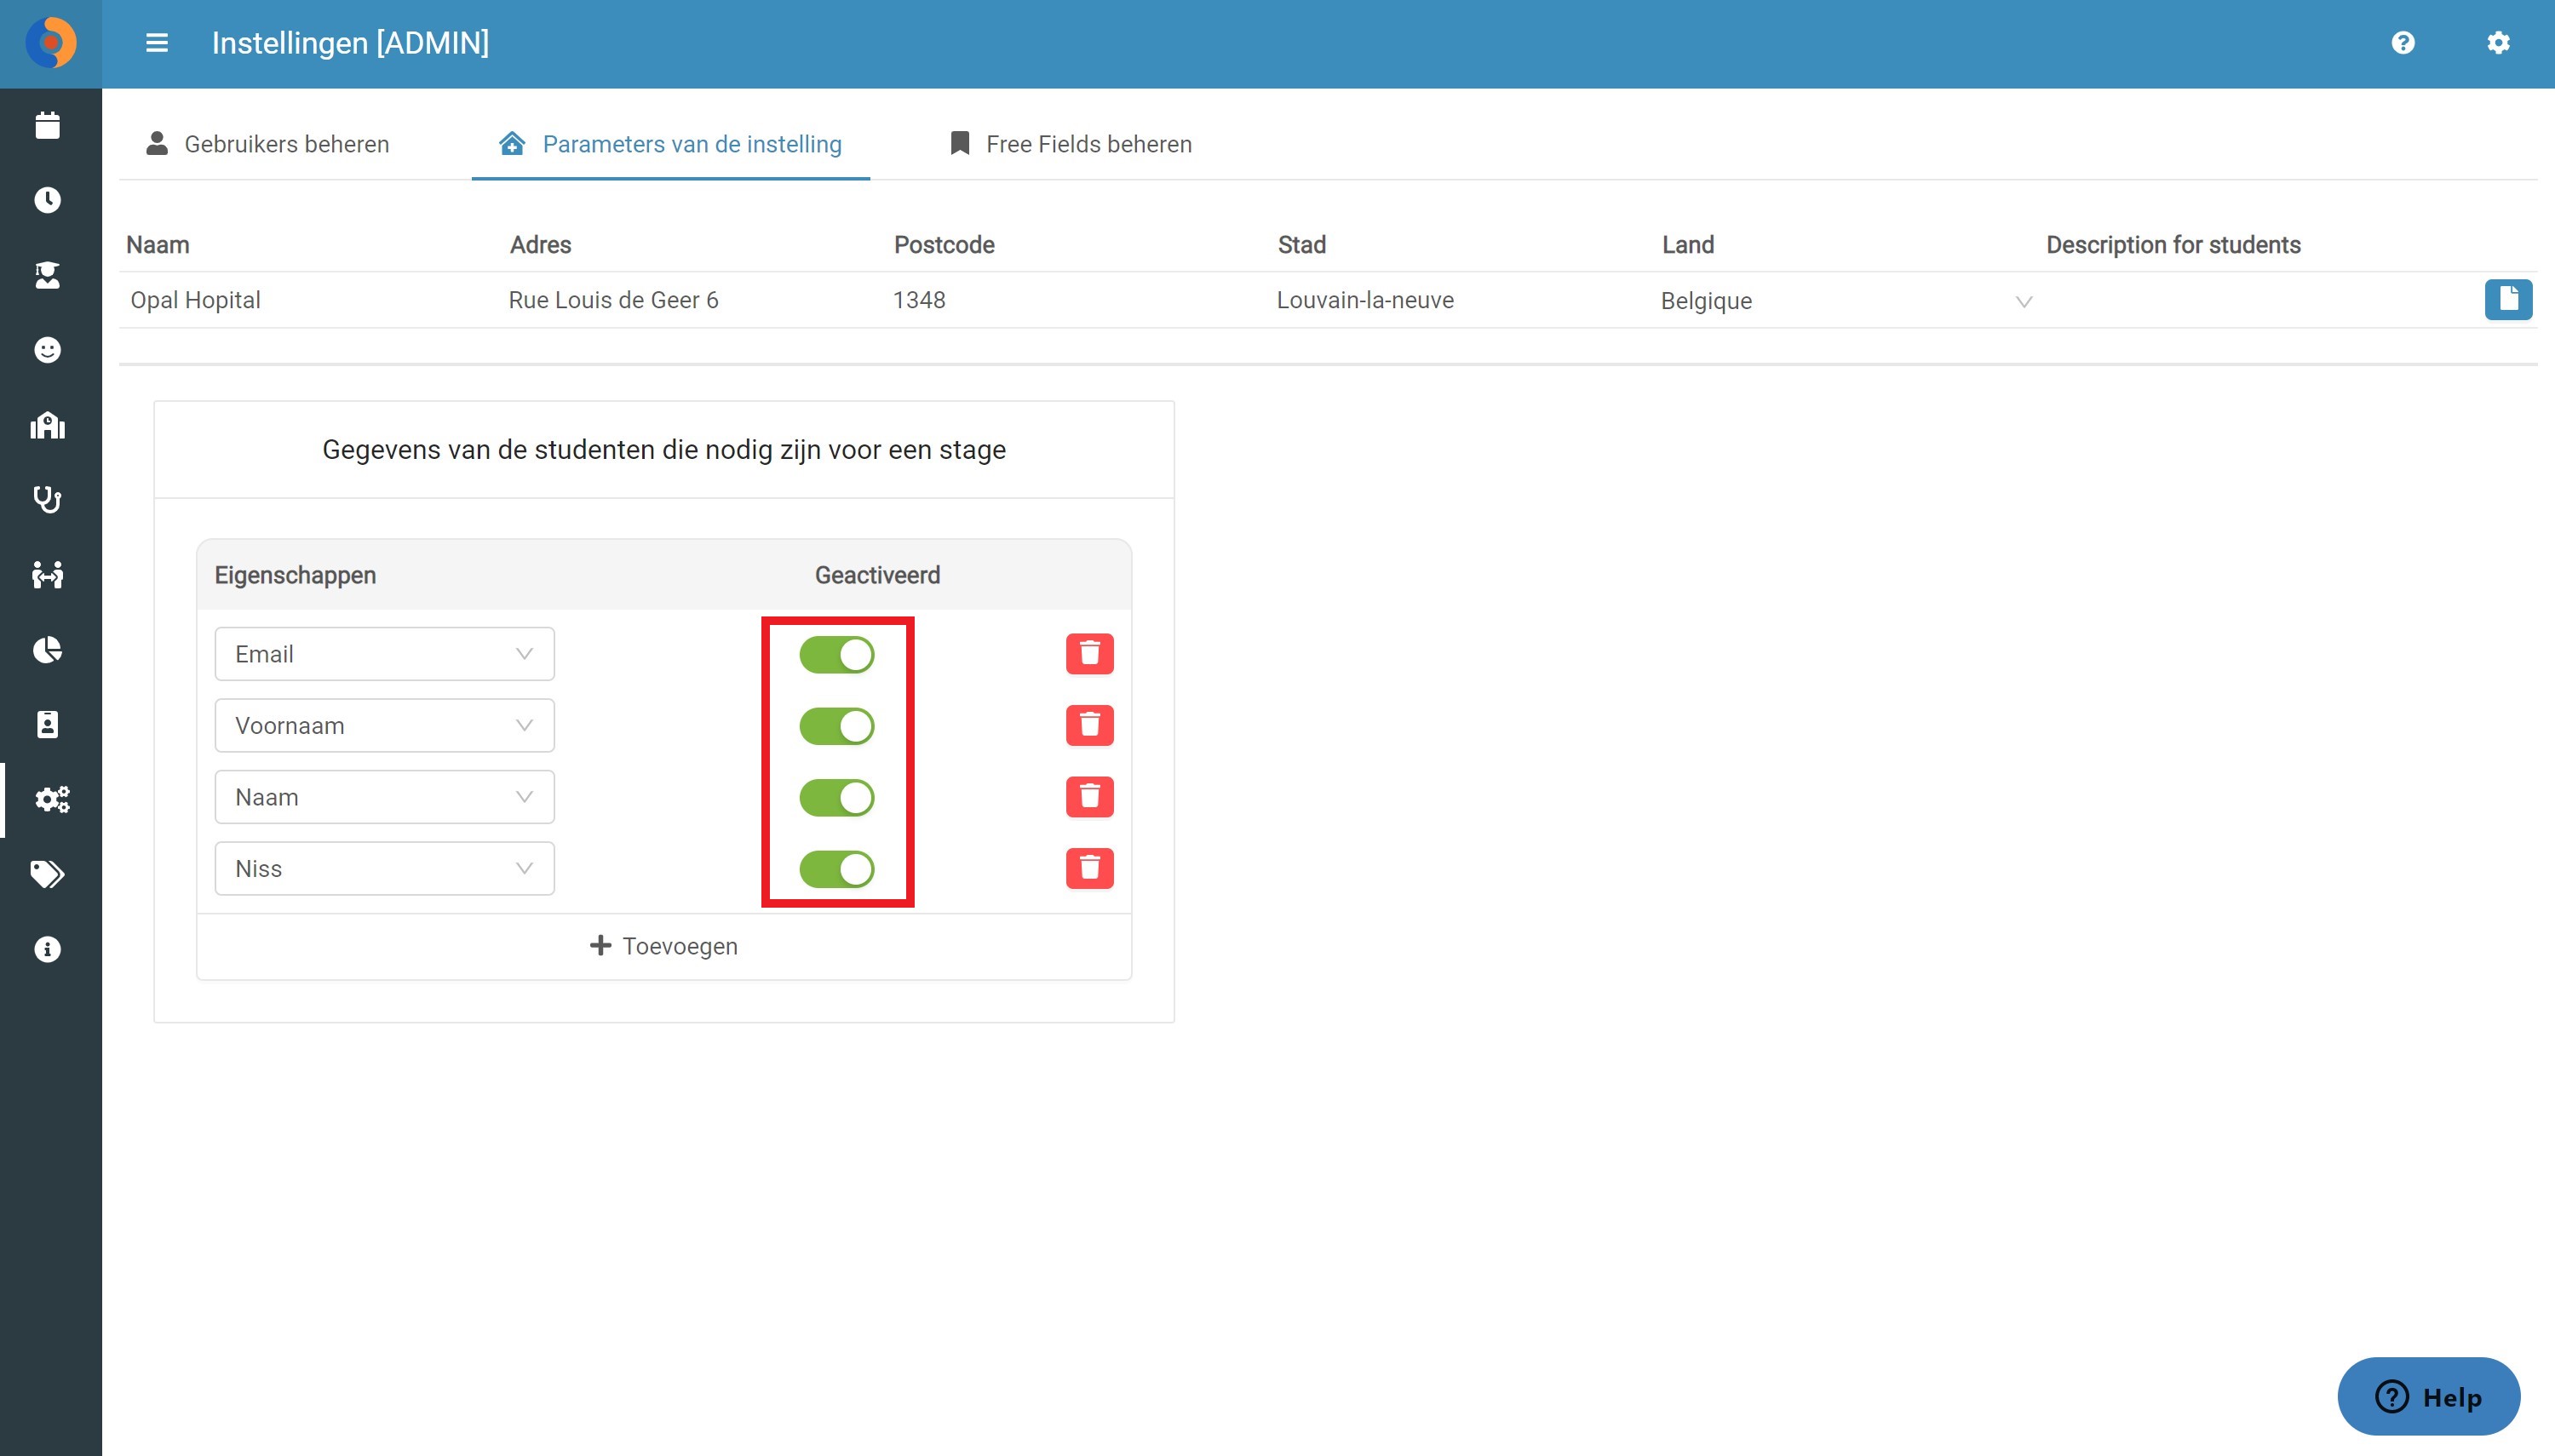This screenshot has width=2555, height=1456.
Task: Disable the Voornaam activated toggle
Action: coord(837,726)
